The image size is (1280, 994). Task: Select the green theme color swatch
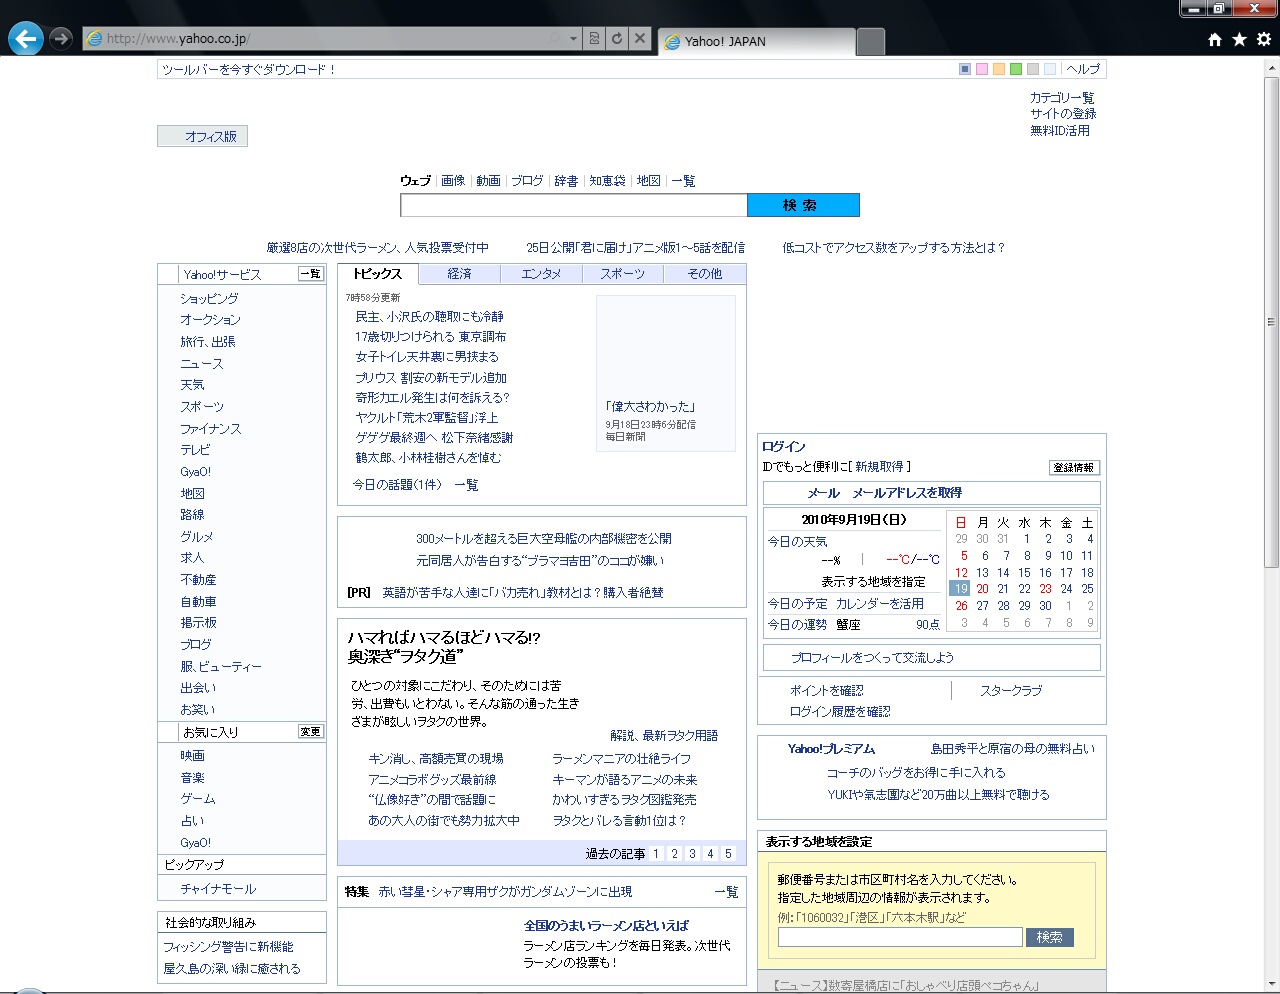click(x=1016, y=69)
